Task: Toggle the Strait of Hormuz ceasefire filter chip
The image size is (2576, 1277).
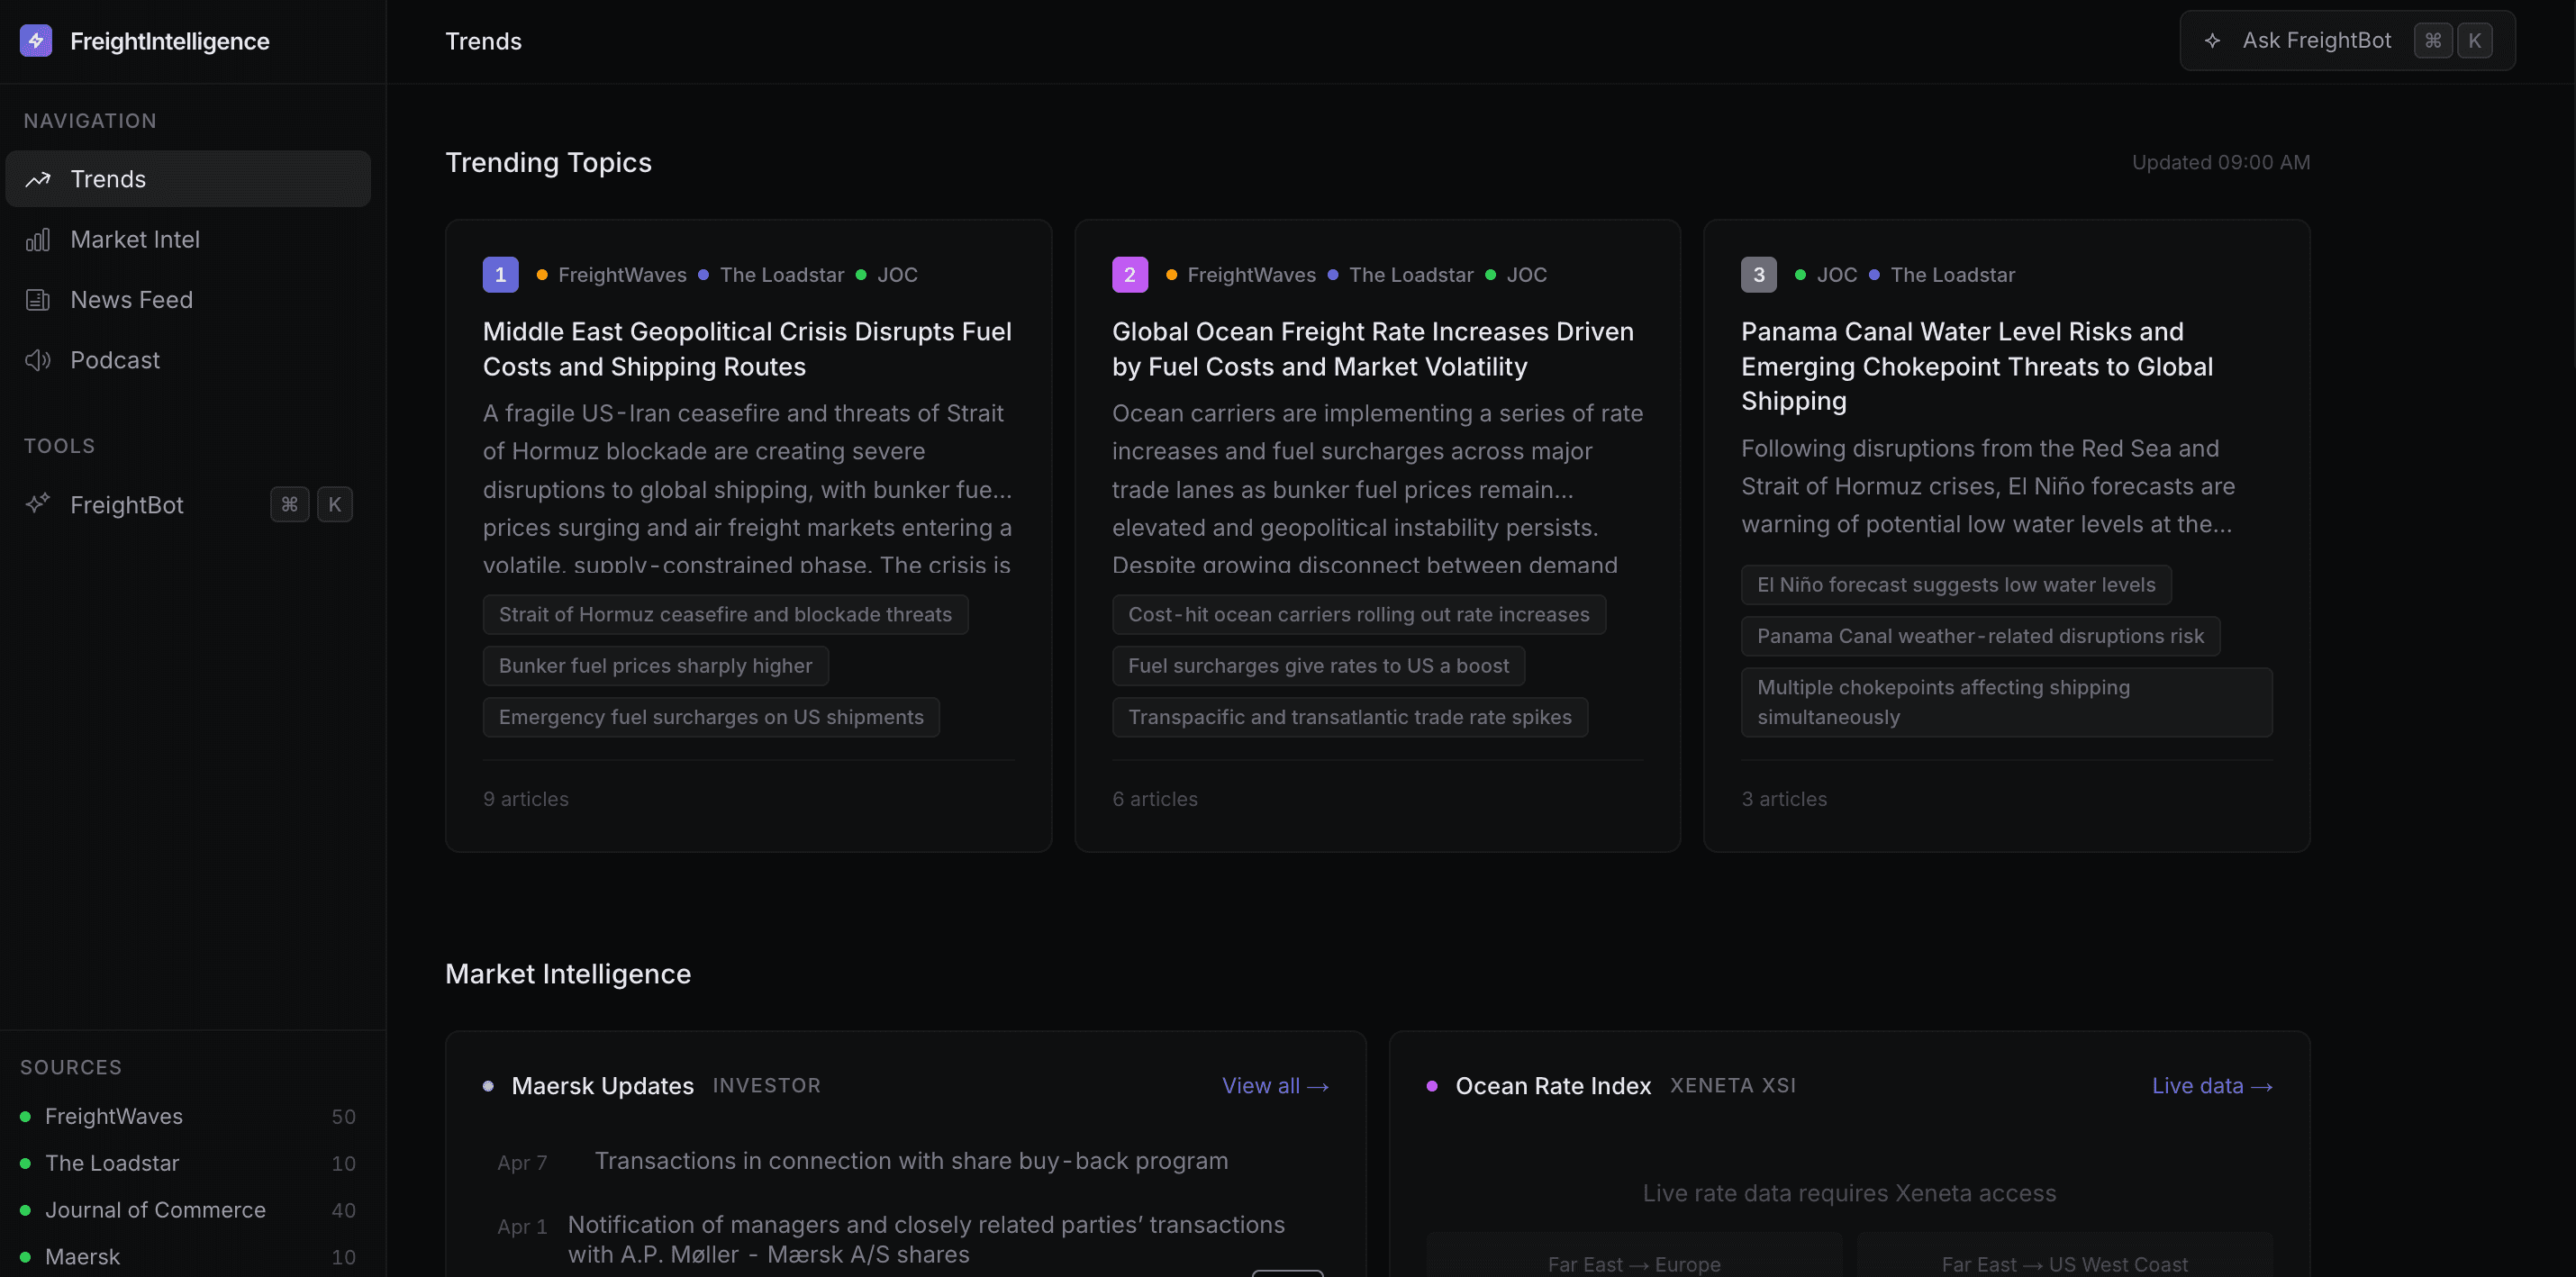Action: (x=725, y=614)
